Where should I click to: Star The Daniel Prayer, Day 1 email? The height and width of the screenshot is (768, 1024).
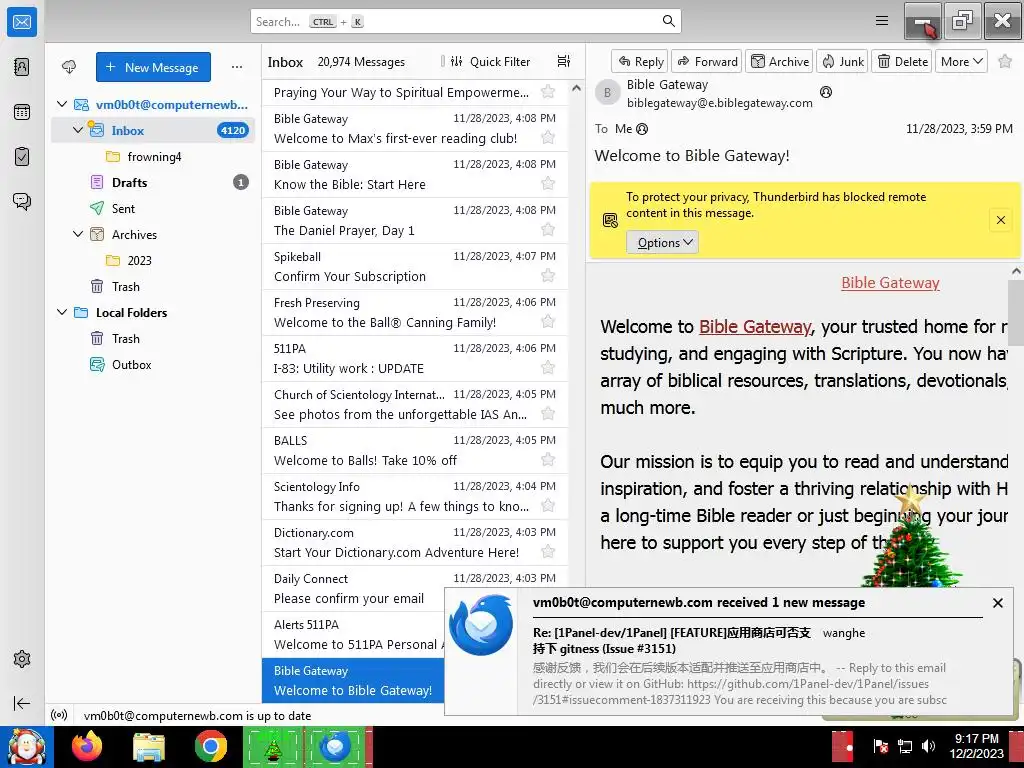pos(548,229)
